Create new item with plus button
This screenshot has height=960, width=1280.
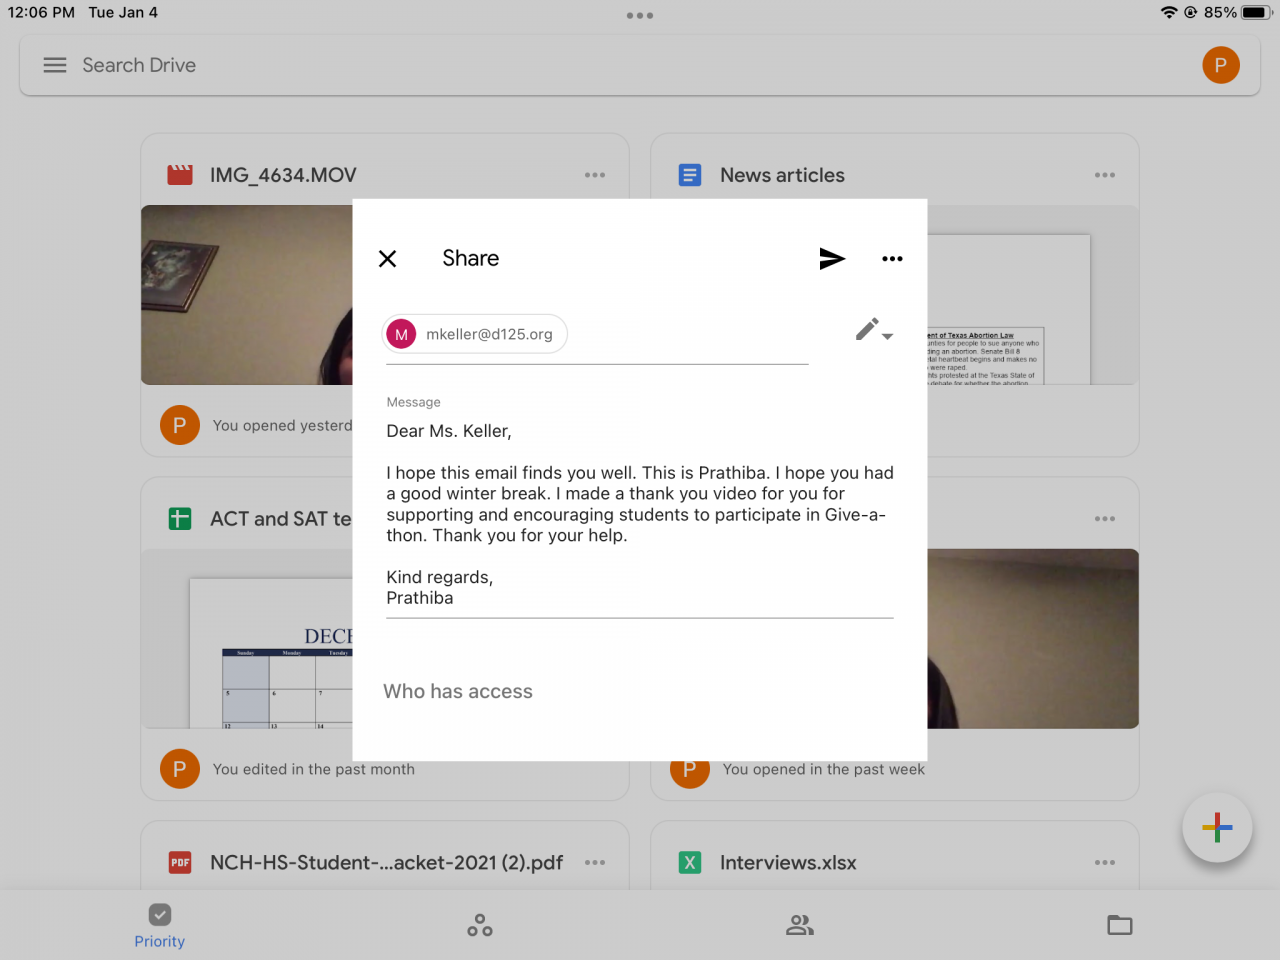click(1217, 828)
